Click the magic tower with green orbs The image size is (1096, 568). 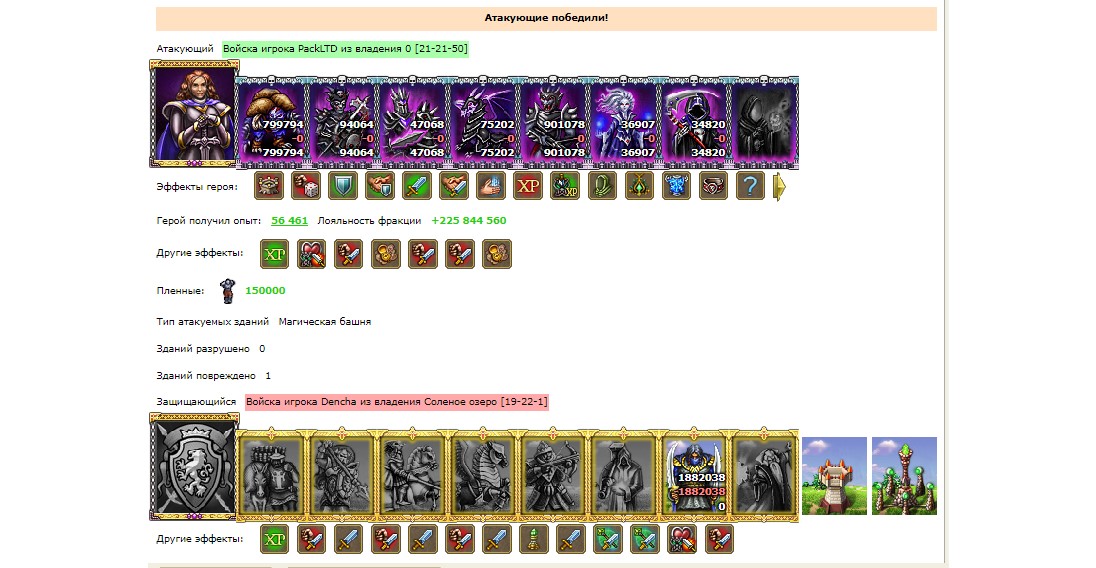pyautogui.click(x=904, y=476)
